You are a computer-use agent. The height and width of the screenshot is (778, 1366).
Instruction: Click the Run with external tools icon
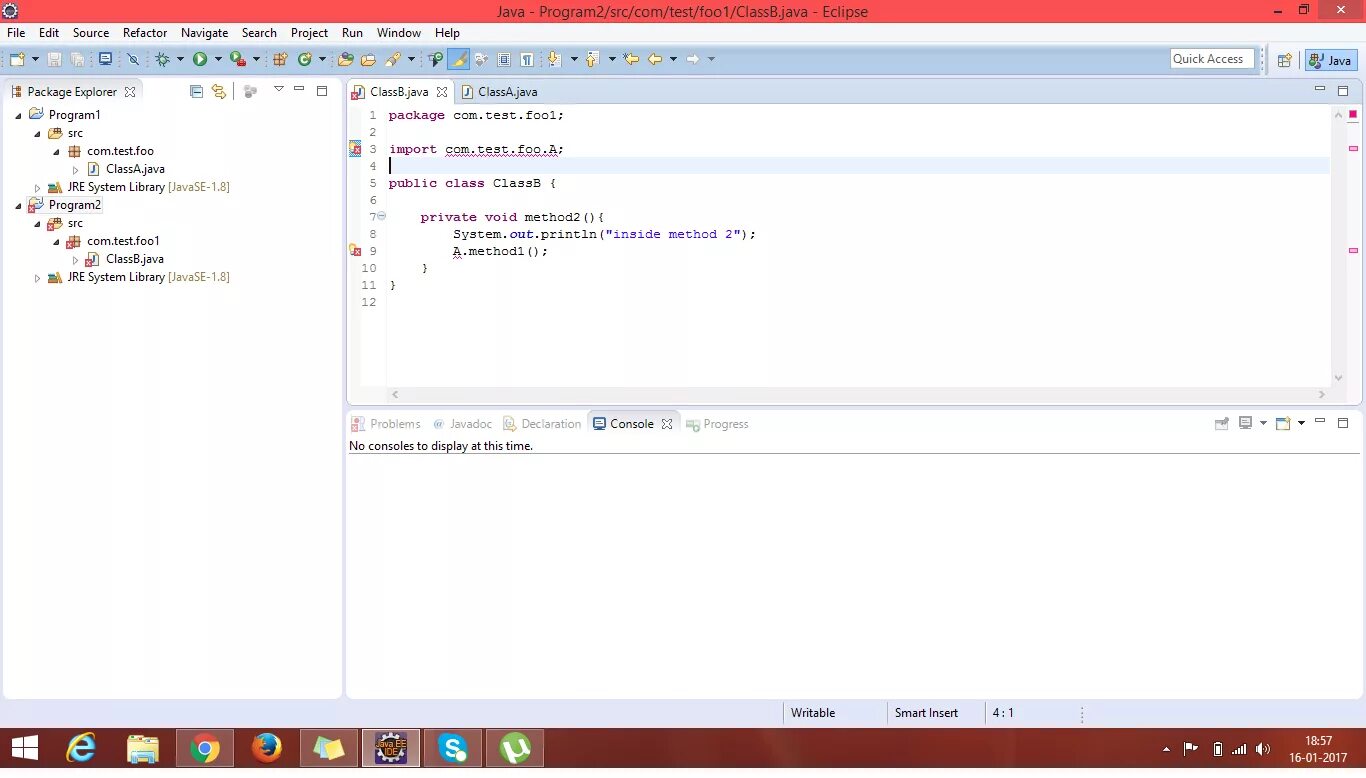(237, 60)
